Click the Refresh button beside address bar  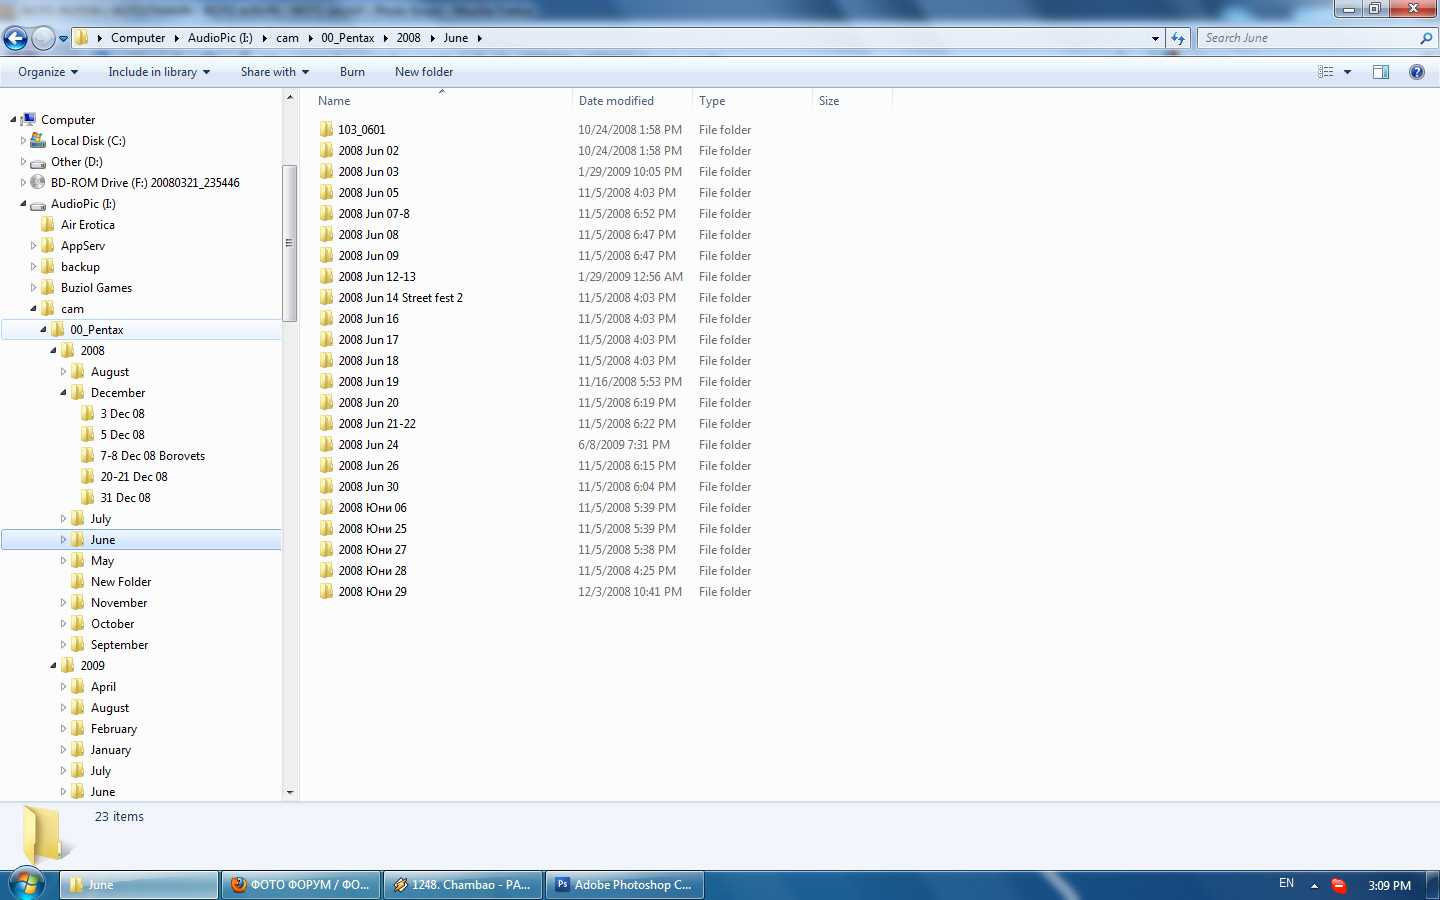[1178, 38]
